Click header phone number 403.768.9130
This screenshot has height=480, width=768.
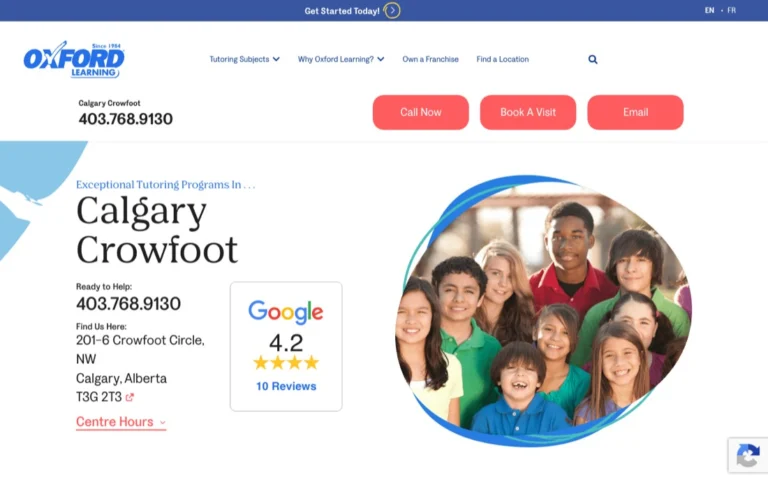(125, 119)
